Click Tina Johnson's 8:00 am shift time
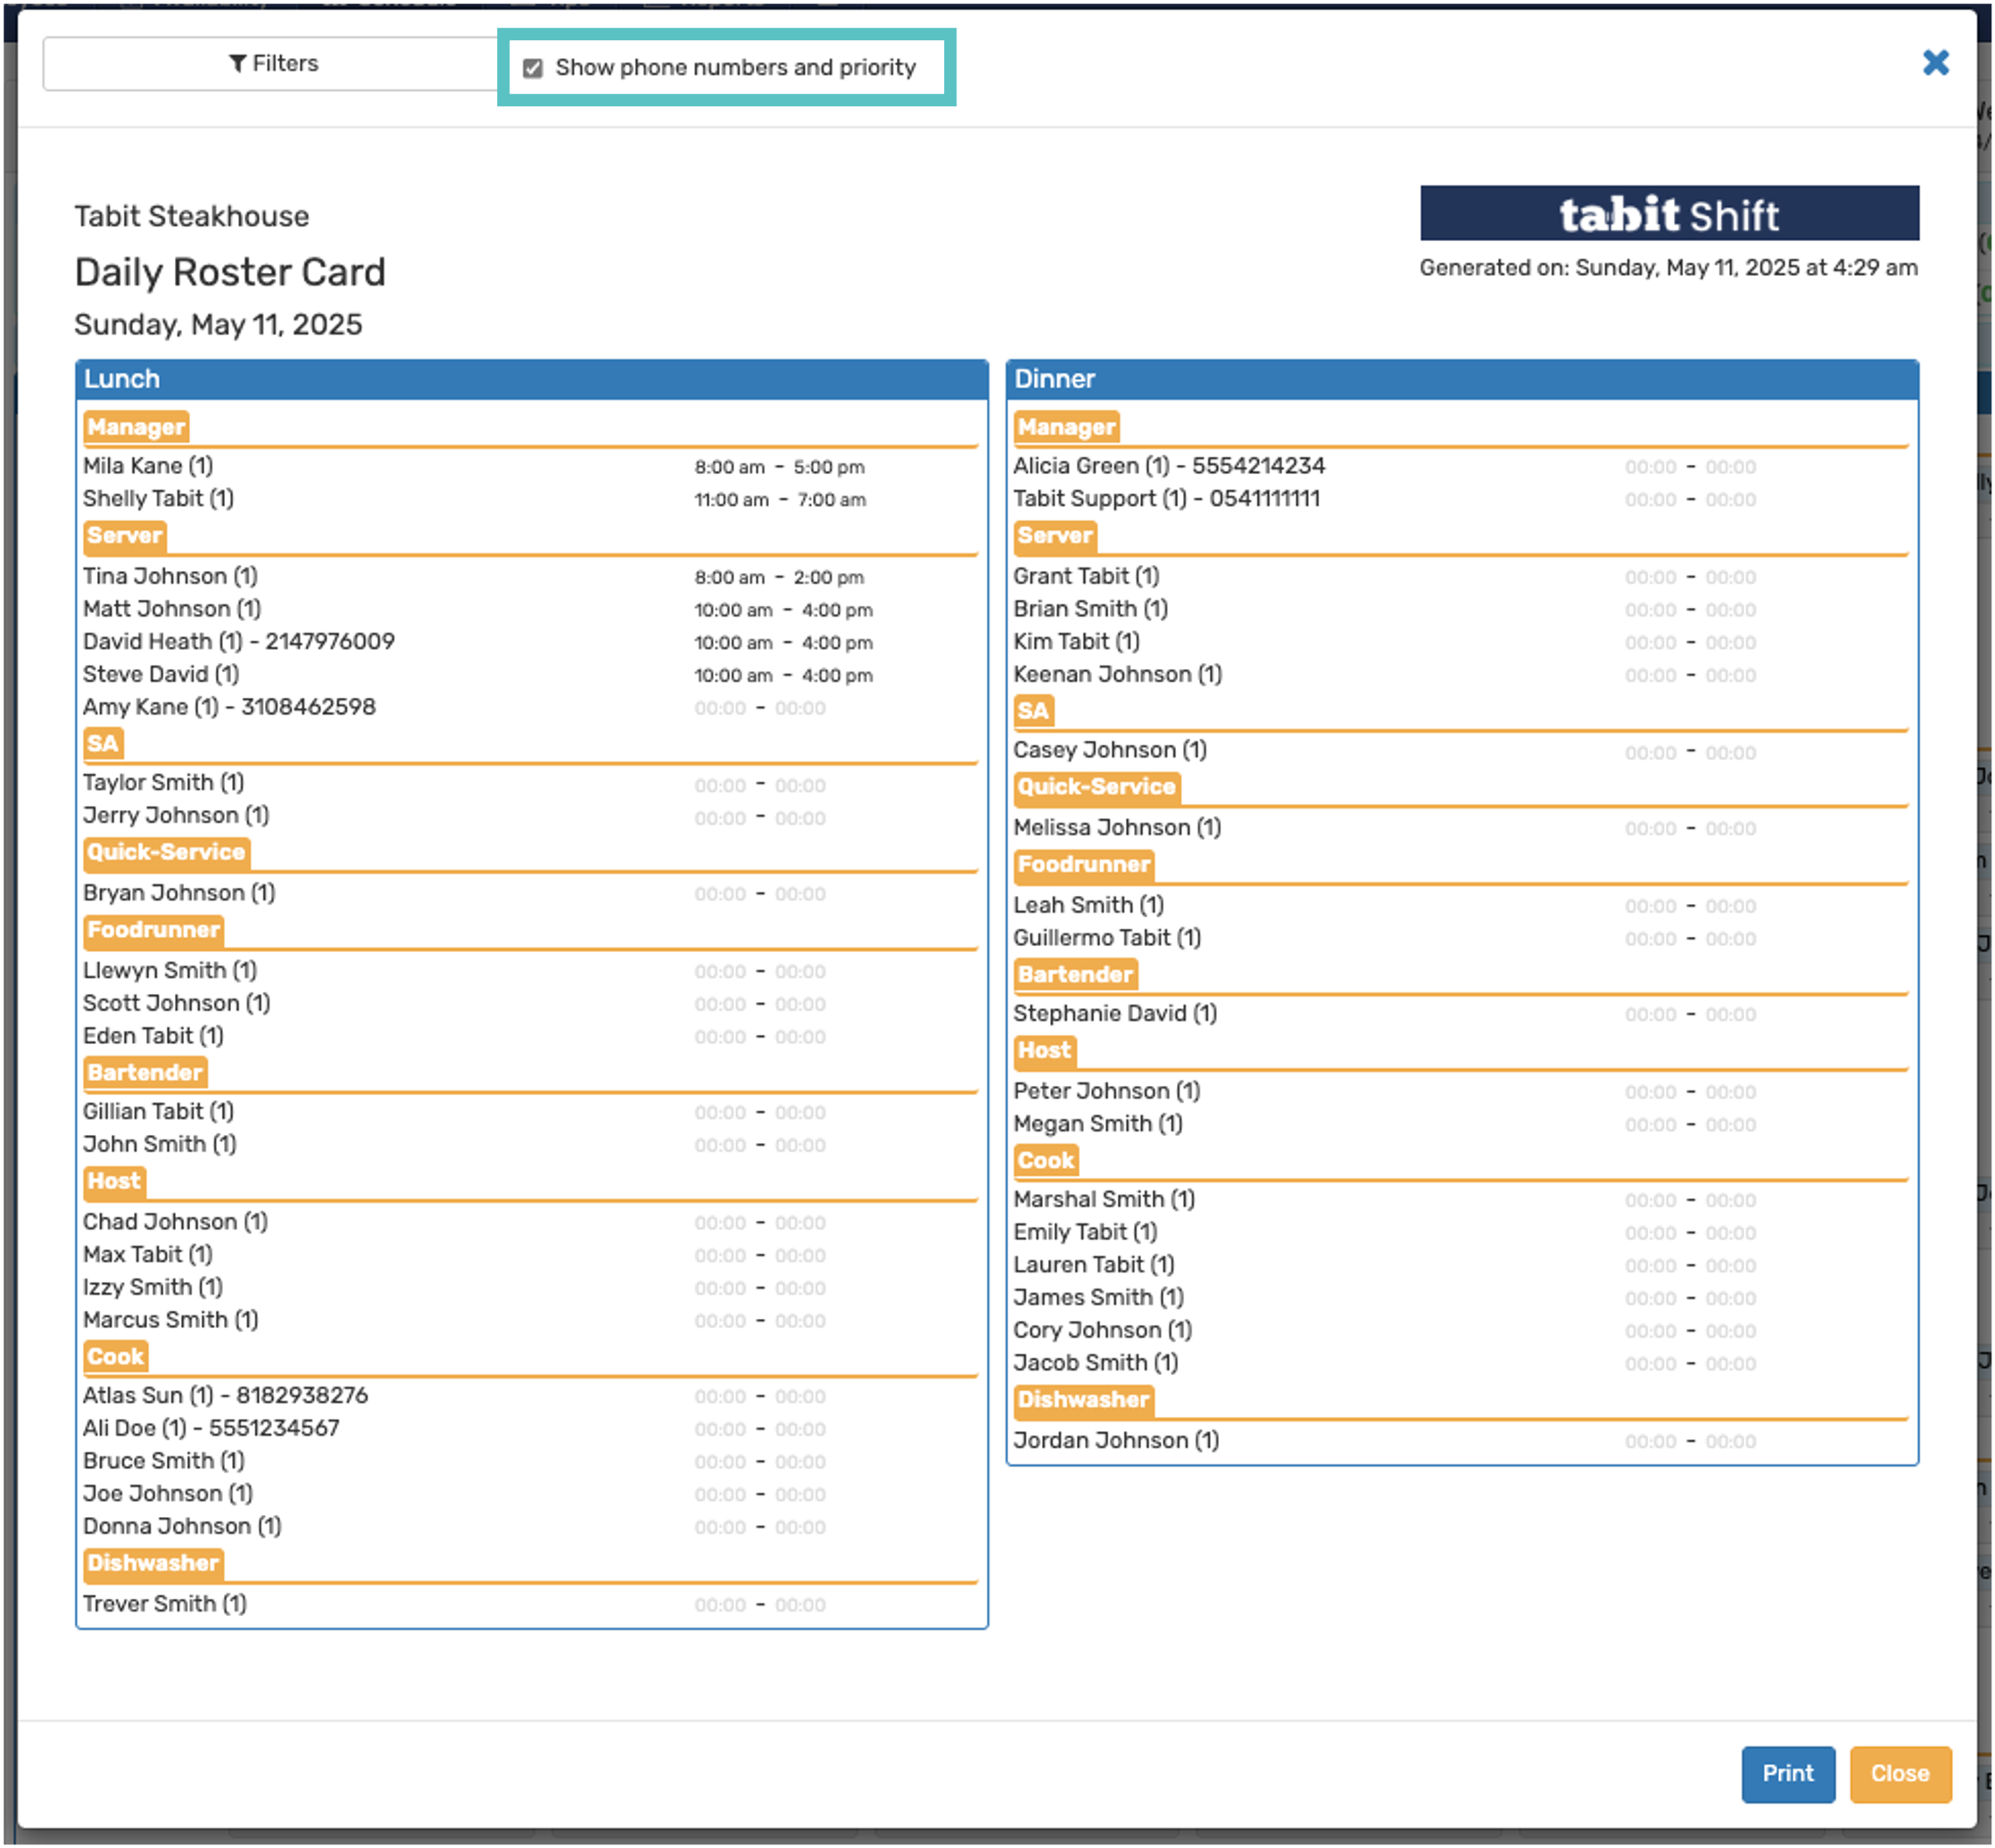This screenshot has width=1995, height=1848. [x=729, y=578]
